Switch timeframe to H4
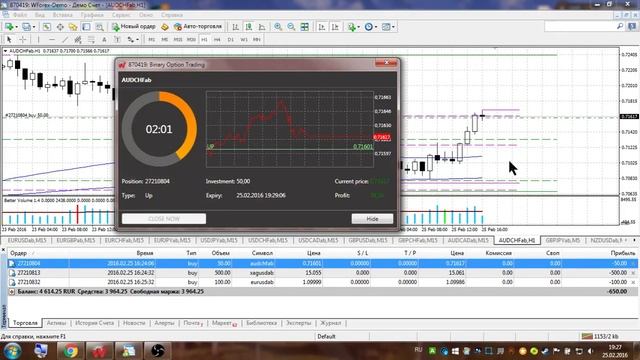The height and width of the screenshot is (360, 640). (x=217, y=40)
